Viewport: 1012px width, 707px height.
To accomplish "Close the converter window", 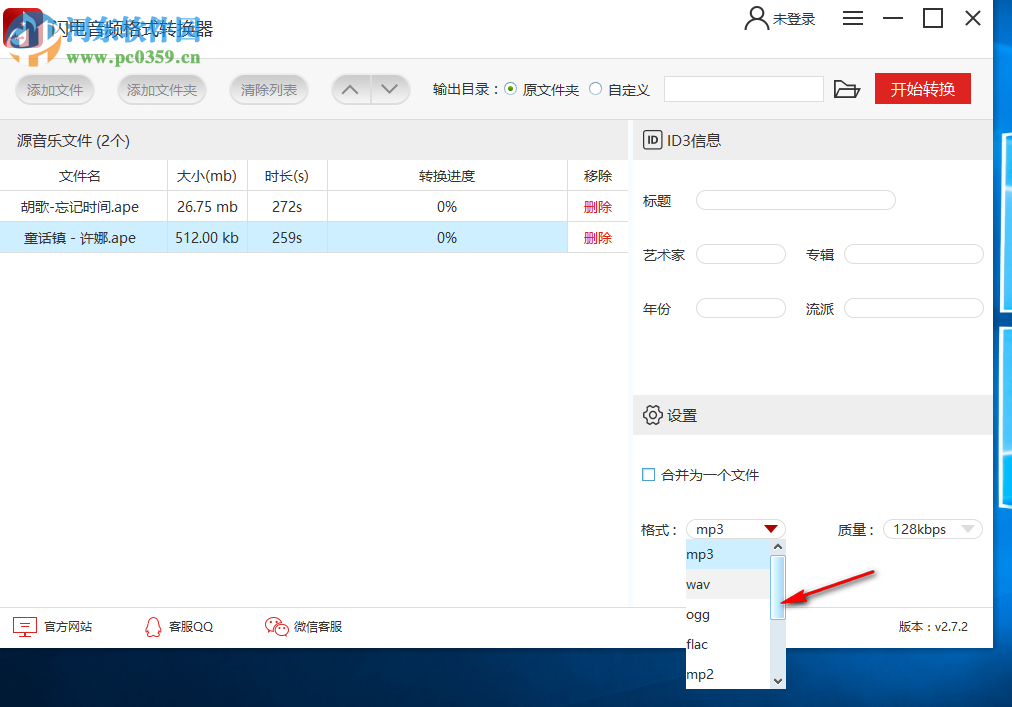I will pyautogui.click(x=973, y=18).
